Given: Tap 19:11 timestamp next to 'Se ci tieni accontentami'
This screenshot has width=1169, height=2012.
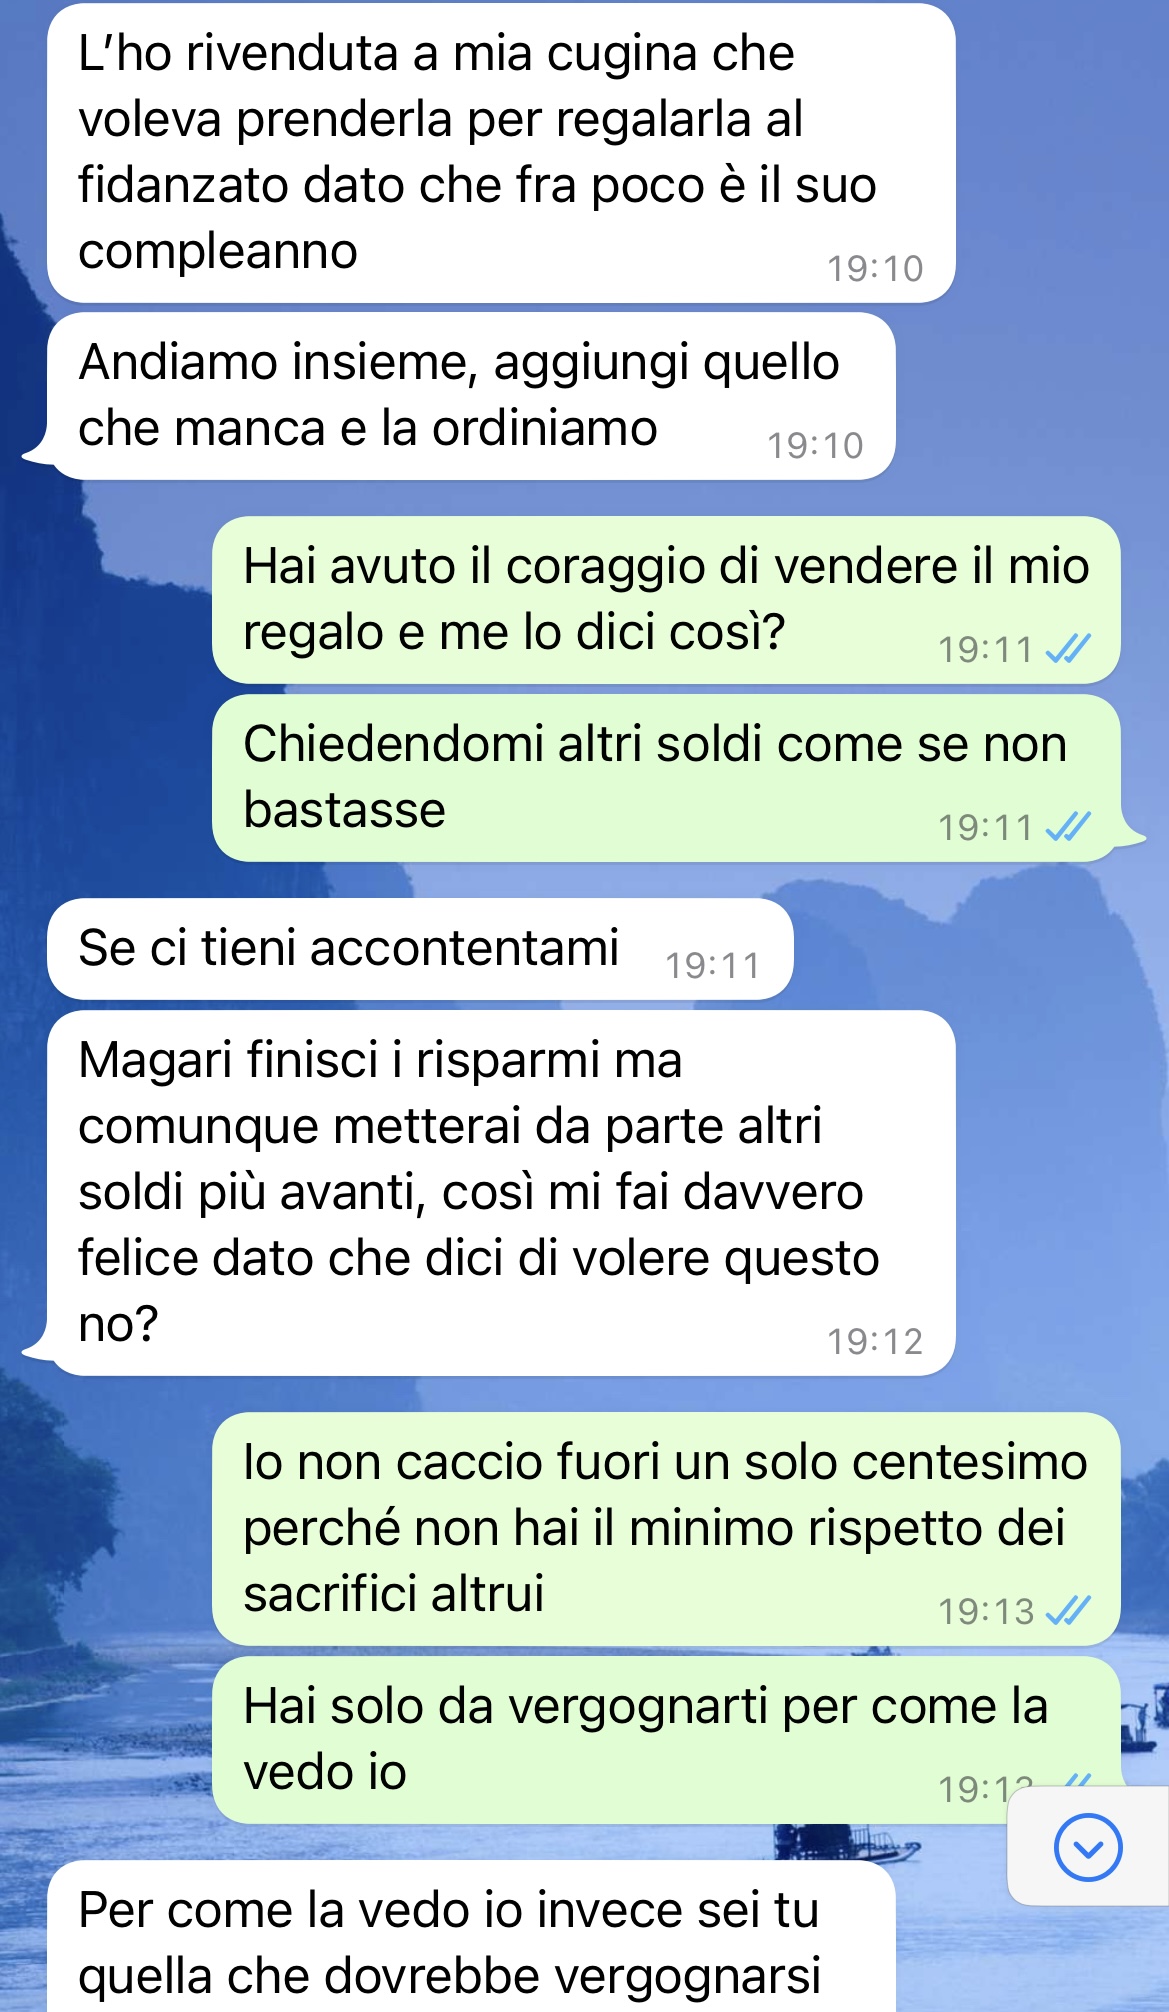Looking at the screenshot, I should 713,966.
